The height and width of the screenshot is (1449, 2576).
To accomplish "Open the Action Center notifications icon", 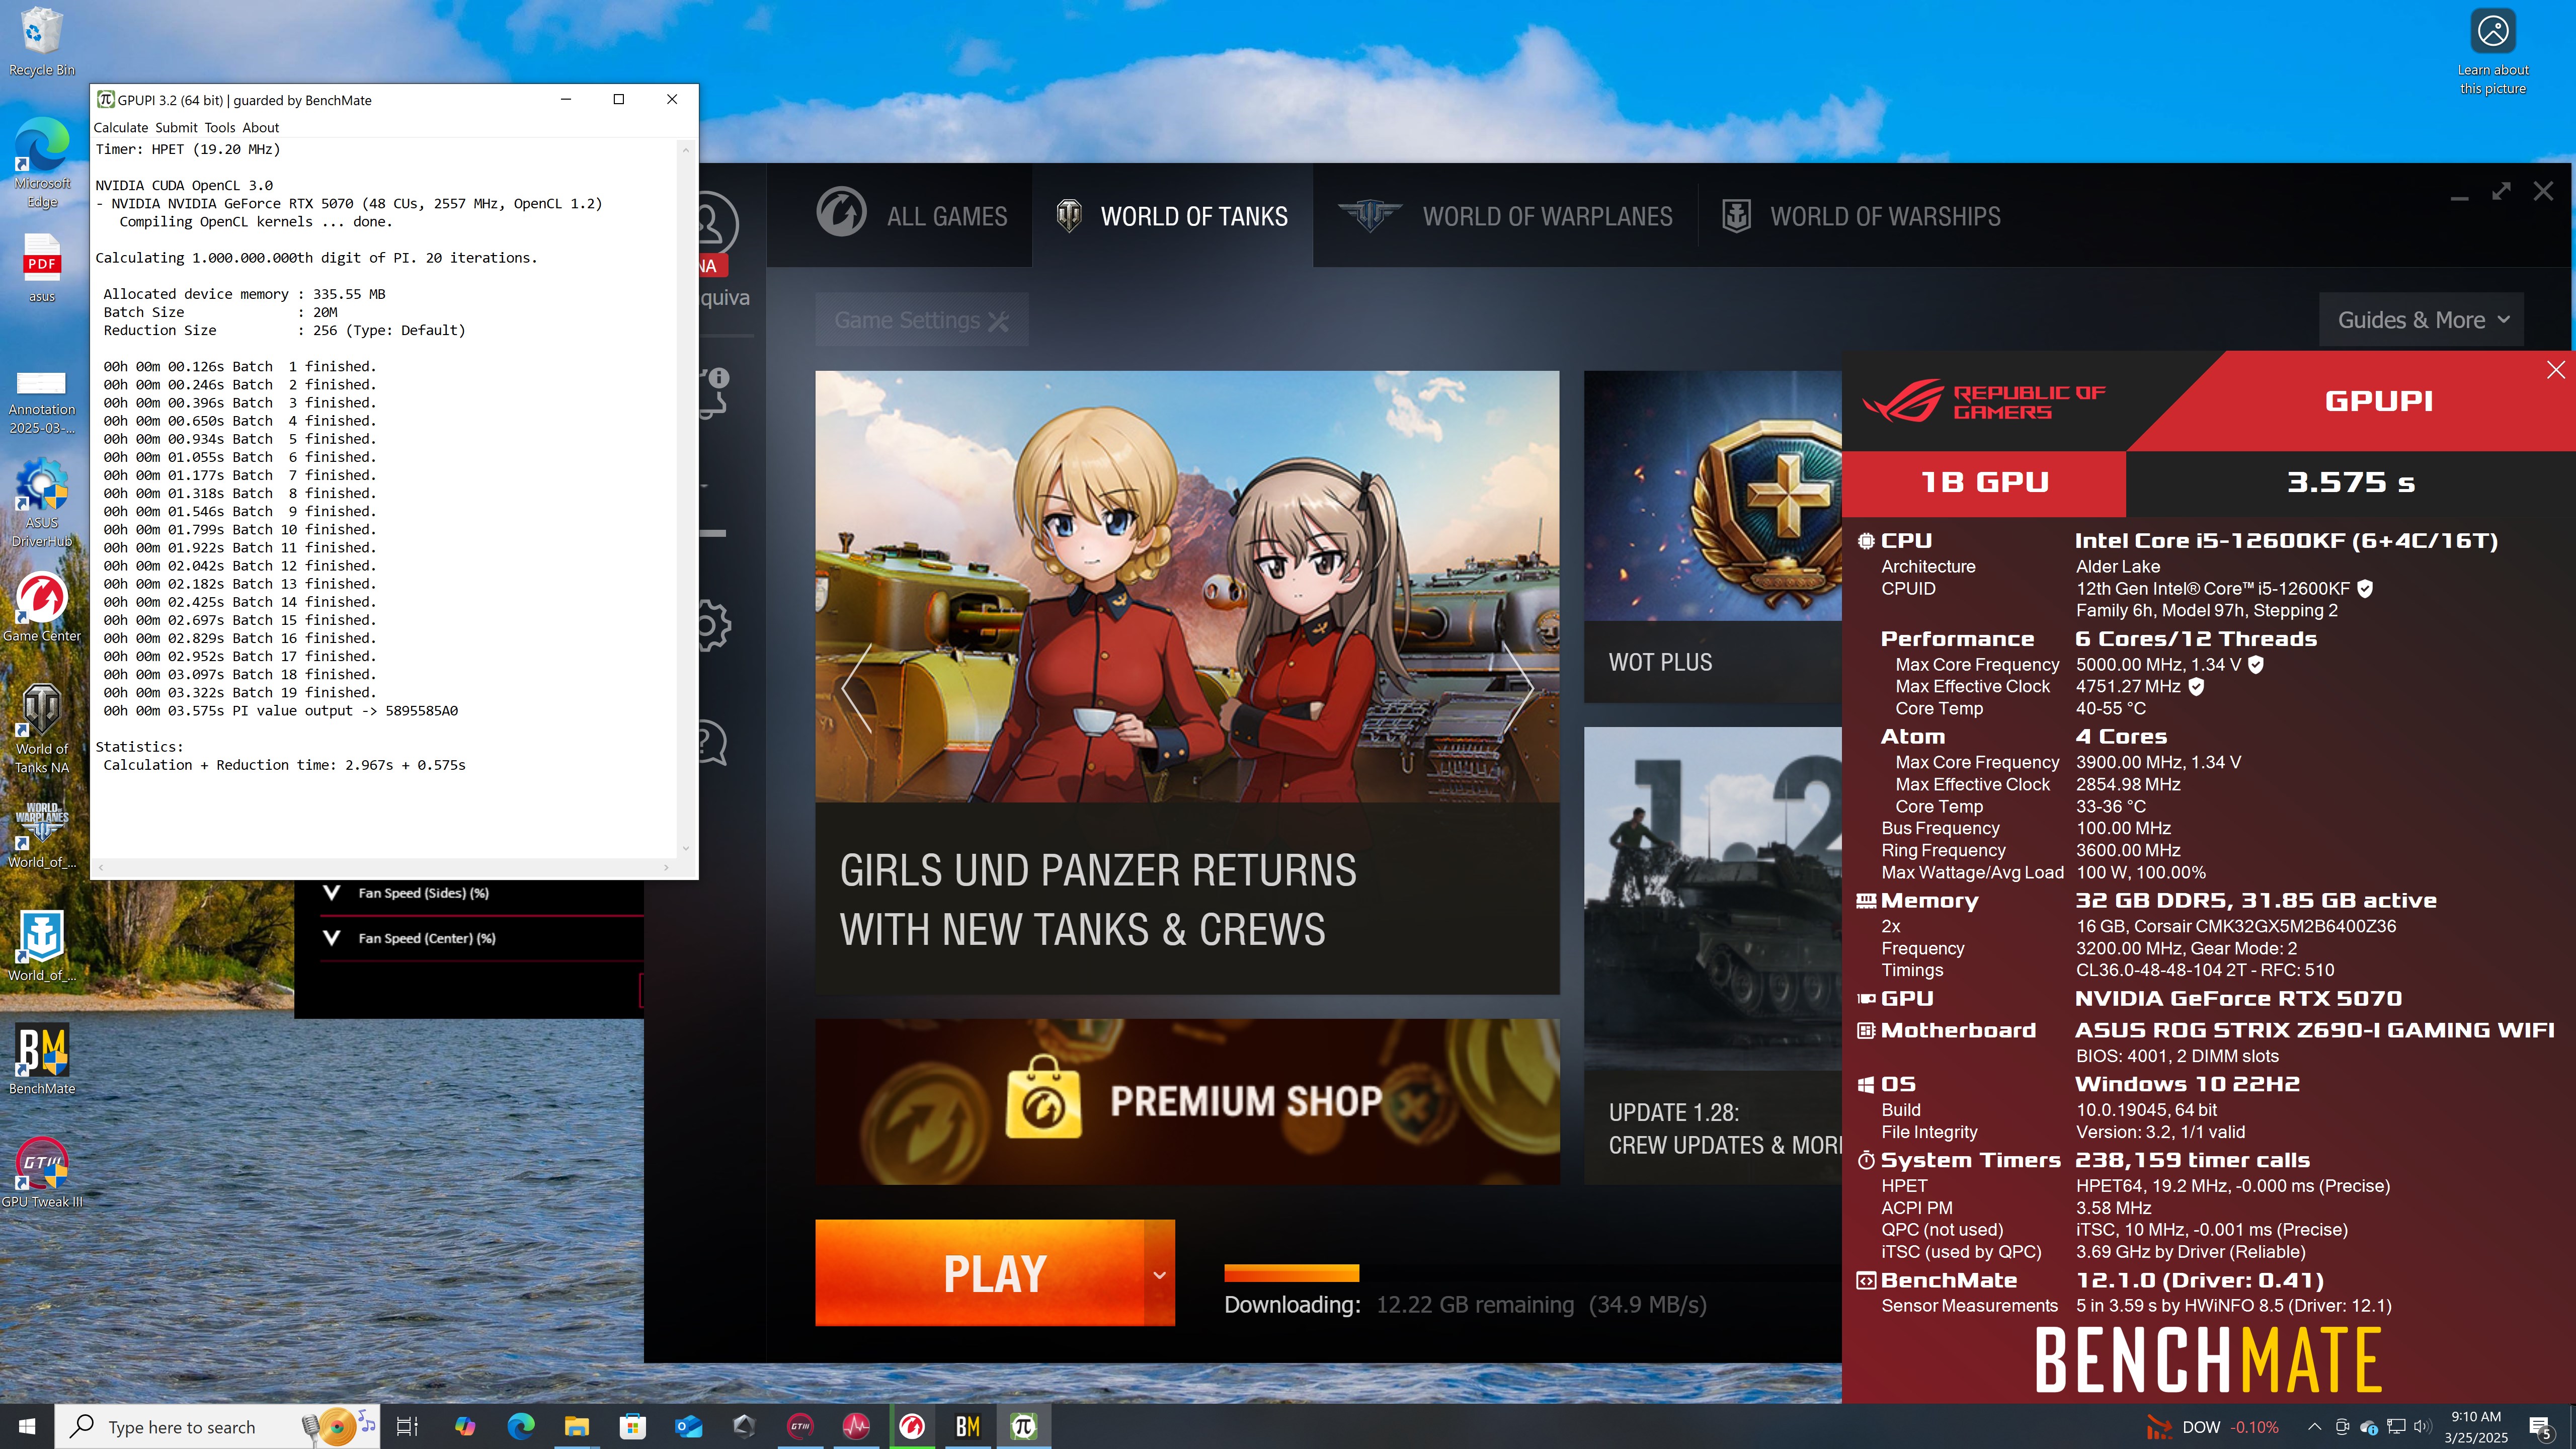I will [x=2540, y=1427].
